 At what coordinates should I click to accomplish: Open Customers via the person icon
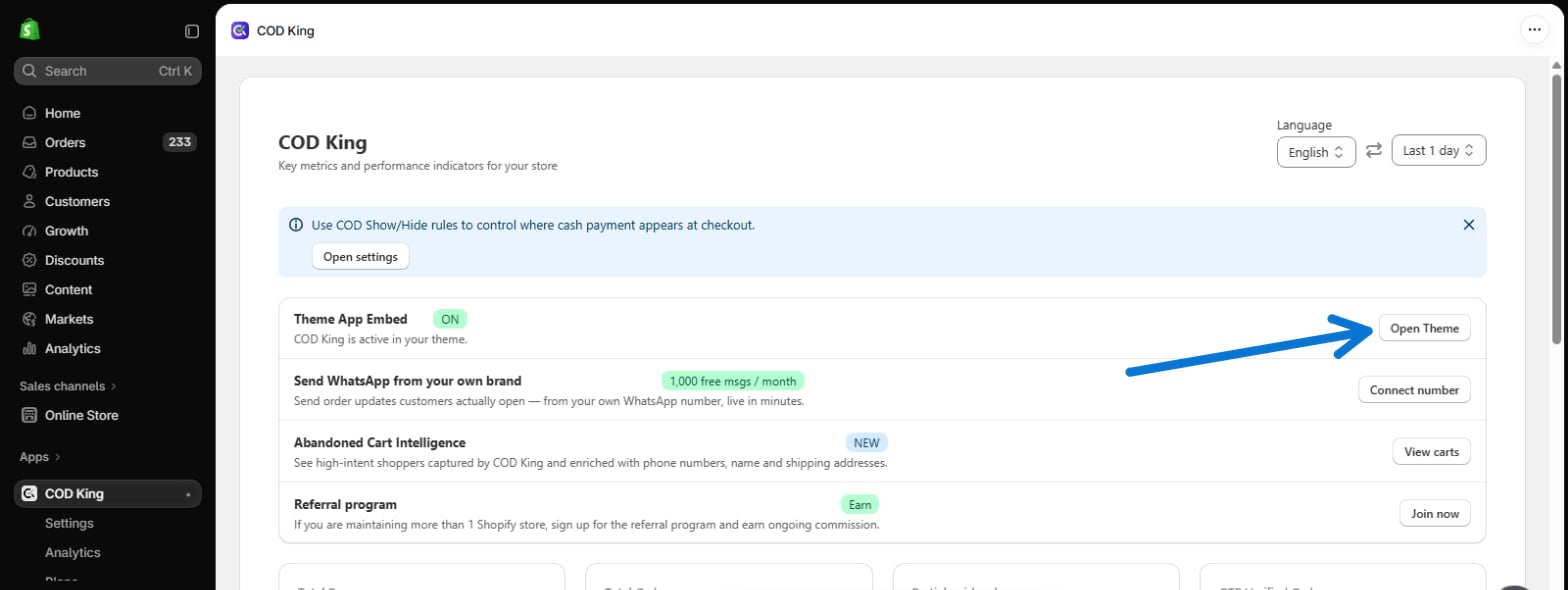(x=29, y=201)
